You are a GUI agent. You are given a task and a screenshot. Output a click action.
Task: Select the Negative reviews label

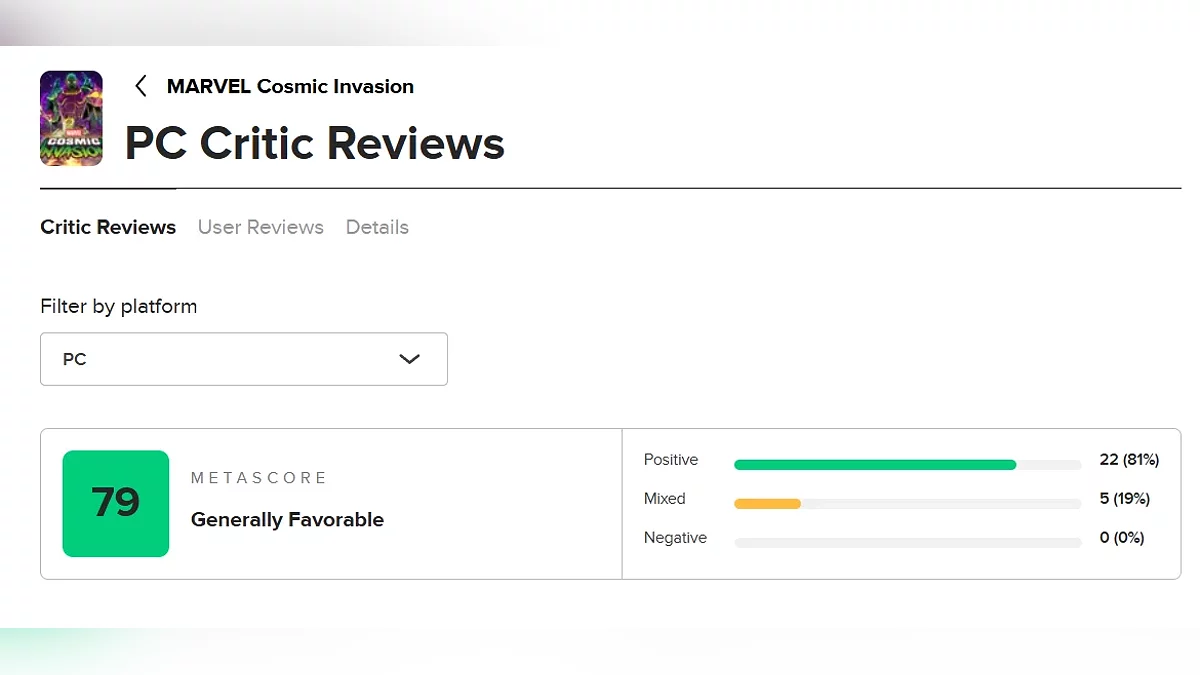pyautogui.click(x=675, y=538)
